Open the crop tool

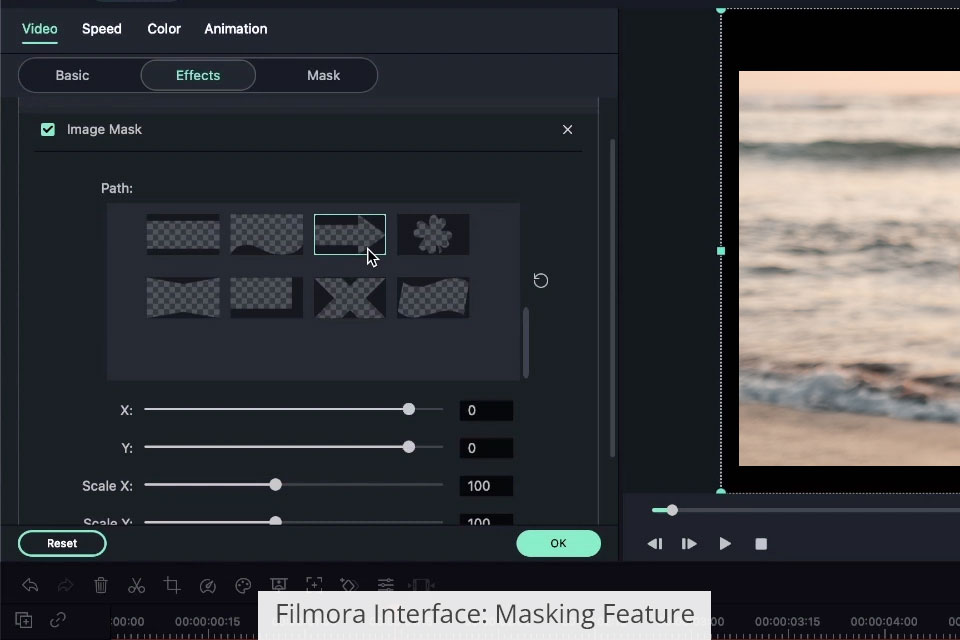point(172,585)
